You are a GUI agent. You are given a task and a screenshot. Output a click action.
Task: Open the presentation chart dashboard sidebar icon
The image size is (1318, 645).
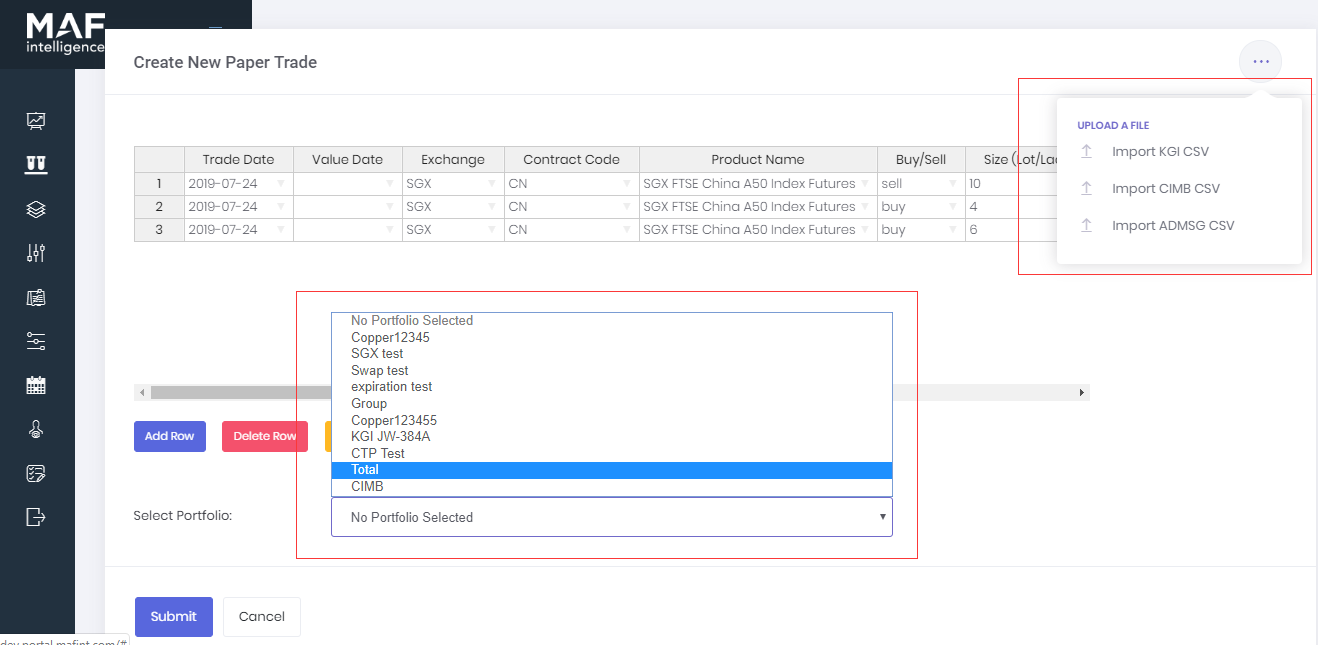pyautogui.click(x=36, y=121)
